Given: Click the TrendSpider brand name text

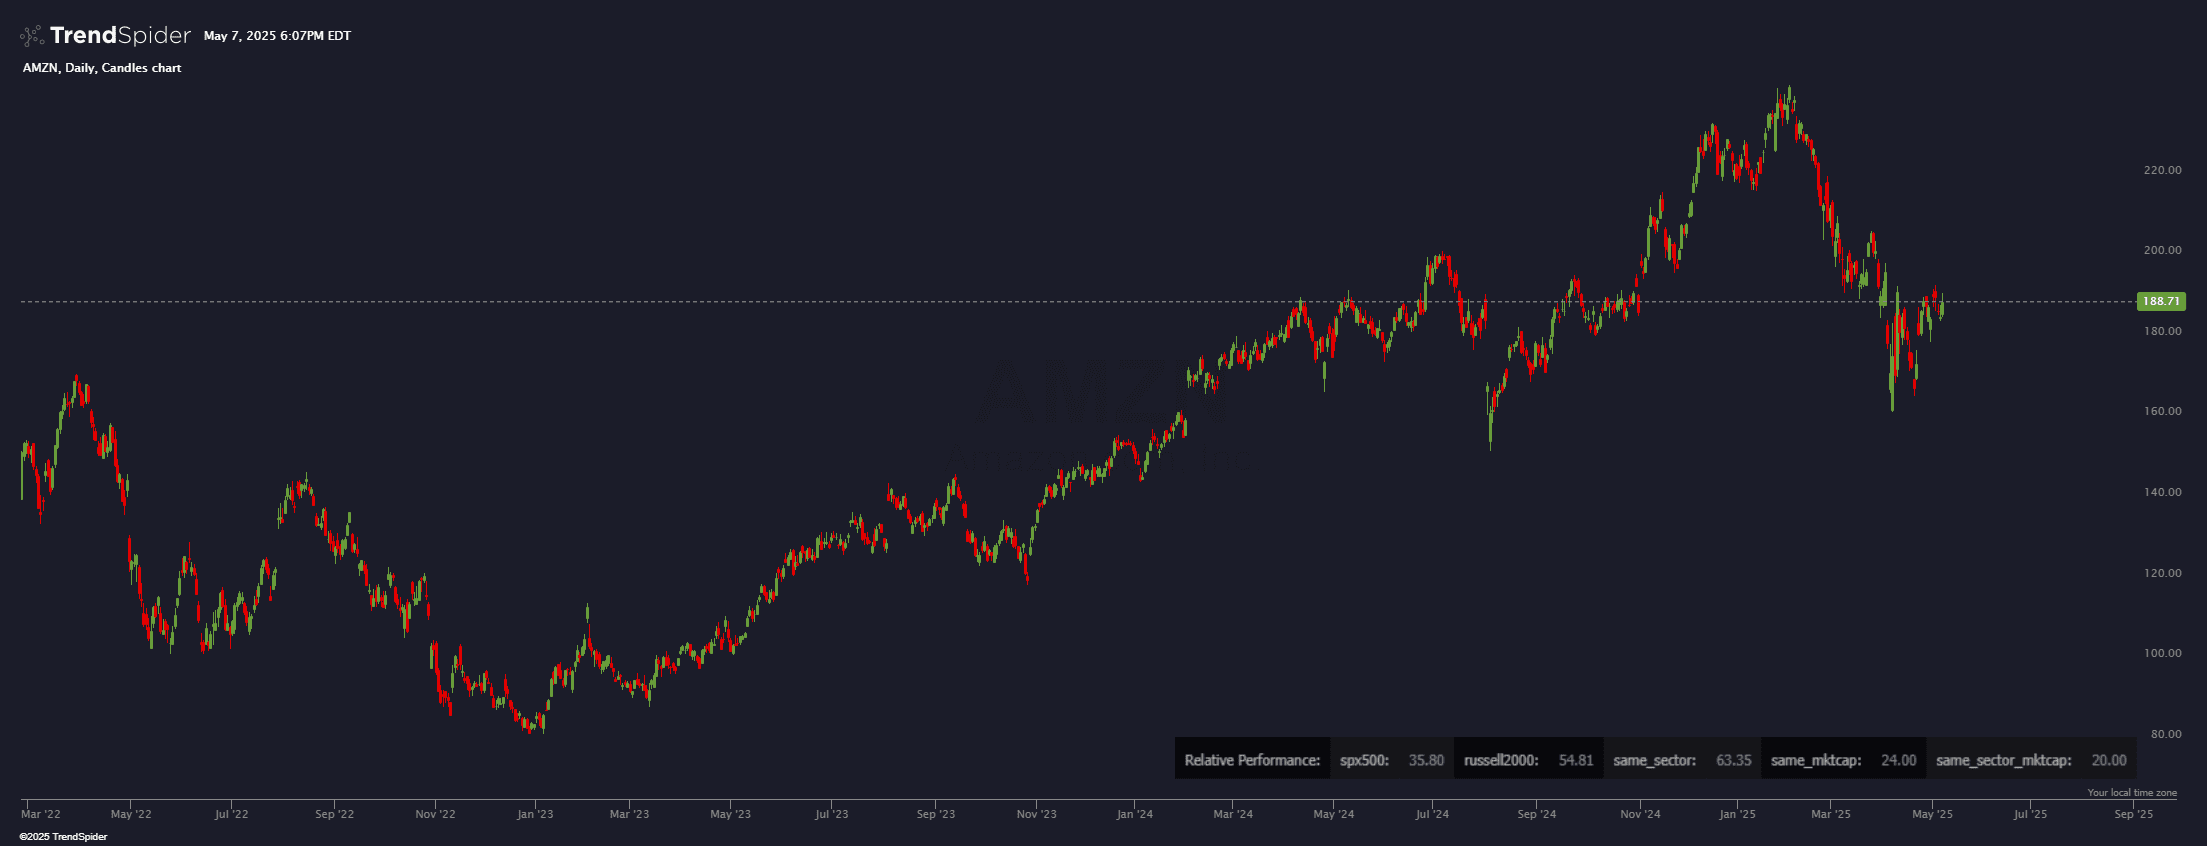Looking at the screenshot, I should click(x=120, y=36).
